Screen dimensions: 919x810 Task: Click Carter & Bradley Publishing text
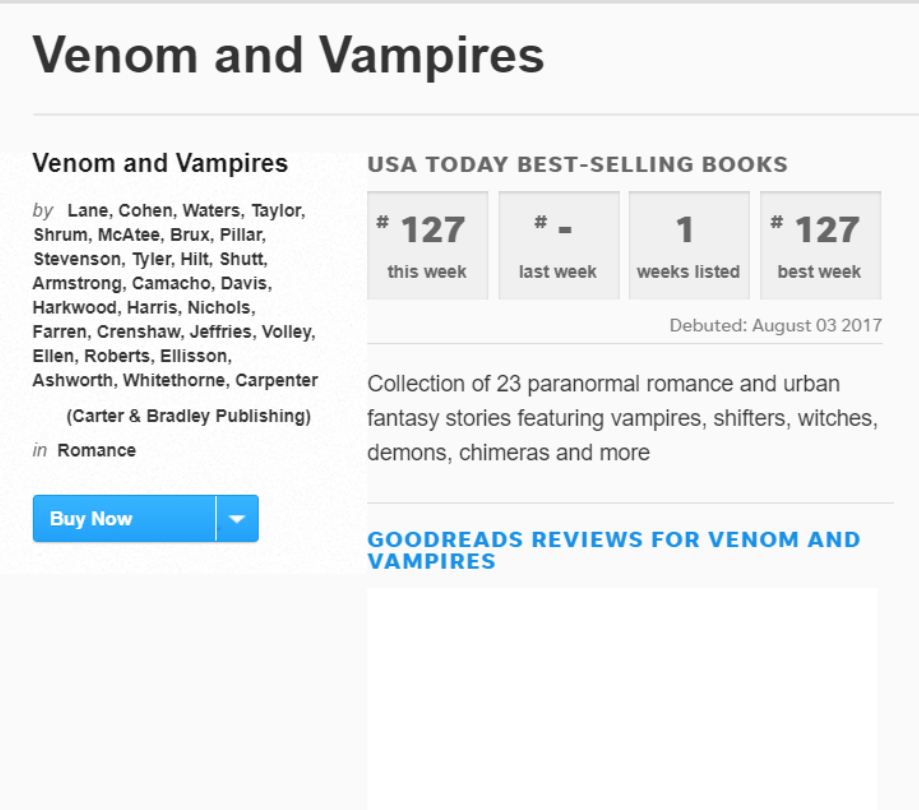pos(188,416)
